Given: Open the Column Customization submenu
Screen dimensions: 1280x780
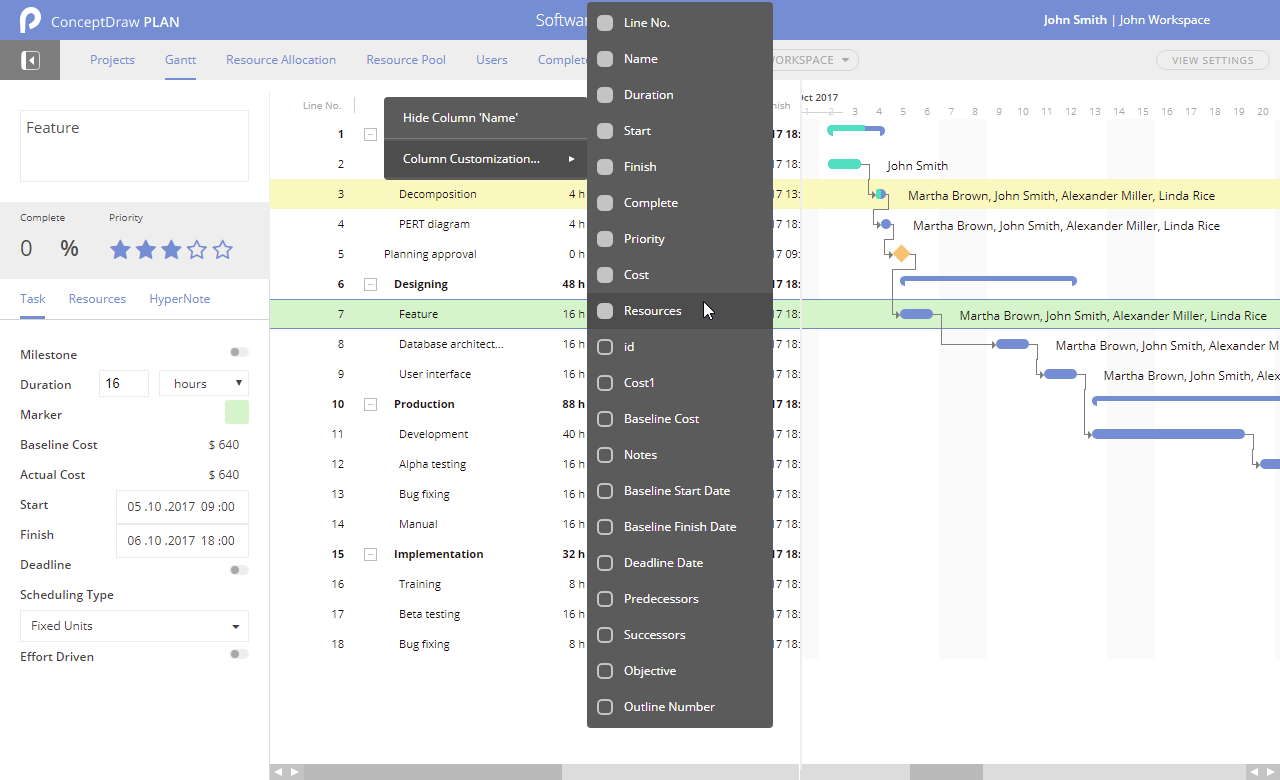Looking at the screenshot, I should [486, 159].
